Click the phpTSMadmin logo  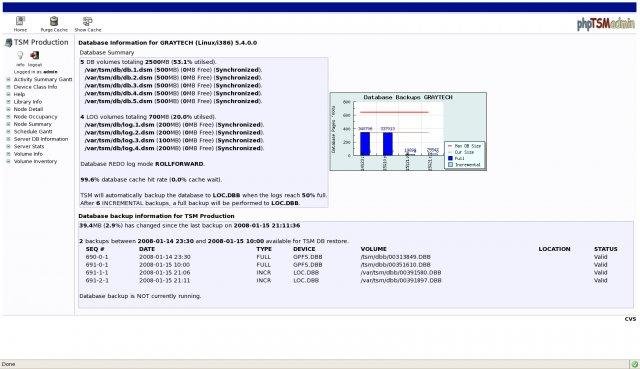point(606,23)
